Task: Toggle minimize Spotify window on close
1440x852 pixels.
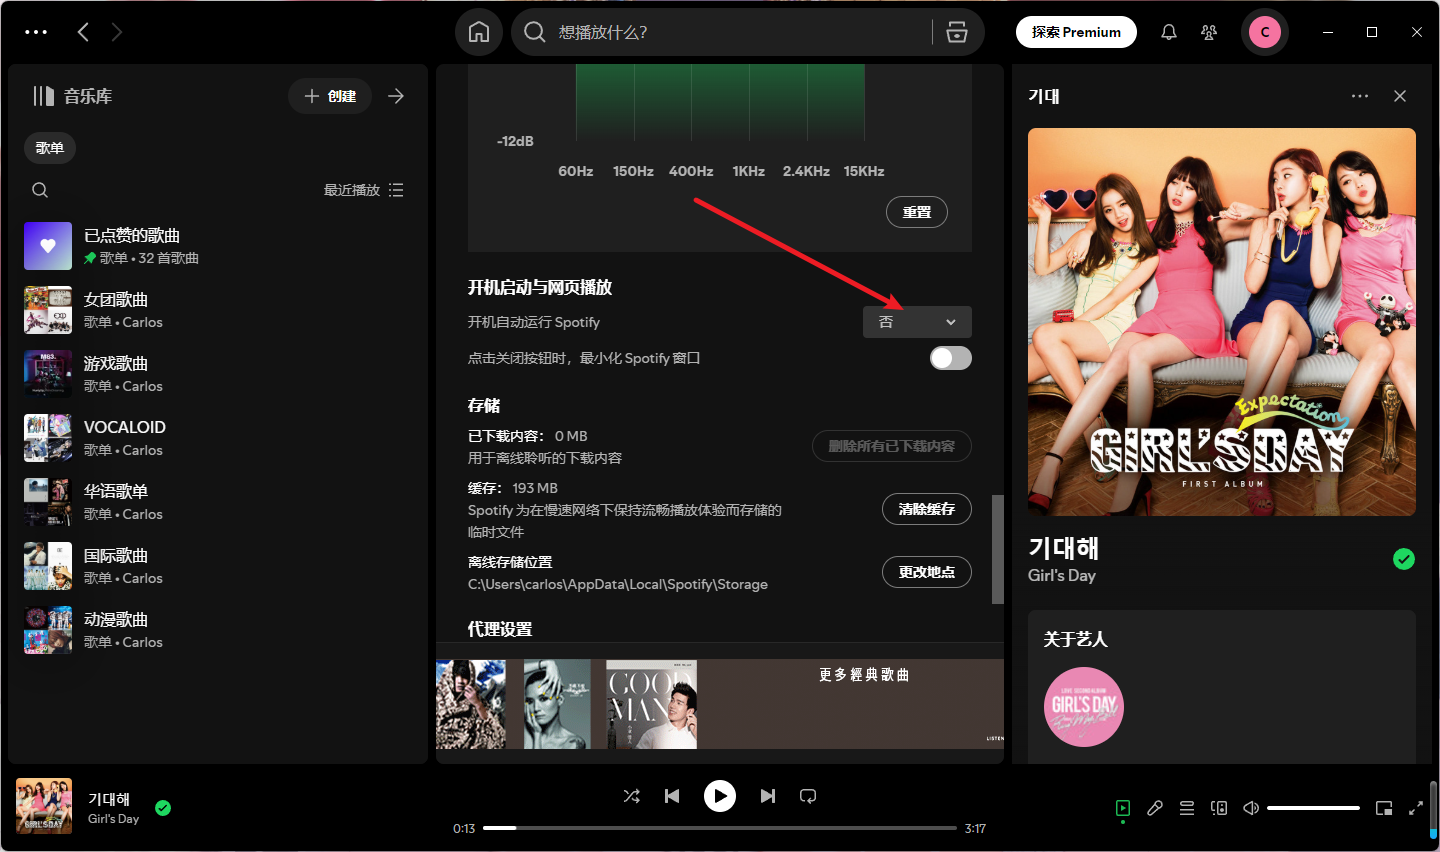Action: tap(951, 358)
